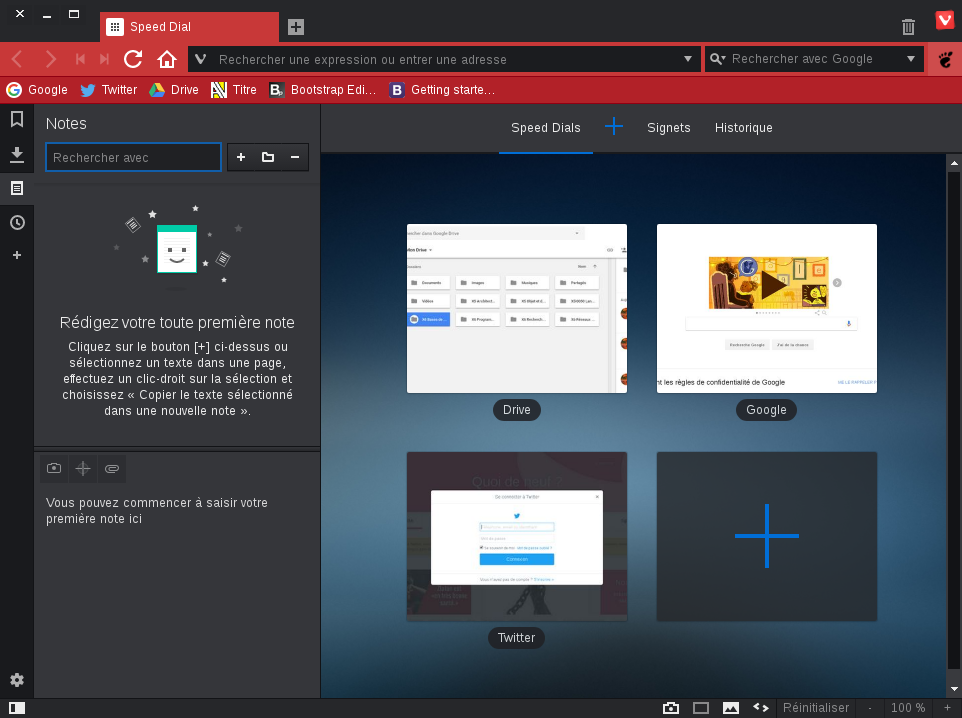The image size is (962, 718).
Task: Switch to the Signets tab
Action: pyautogui.click(x=668, y=128)
